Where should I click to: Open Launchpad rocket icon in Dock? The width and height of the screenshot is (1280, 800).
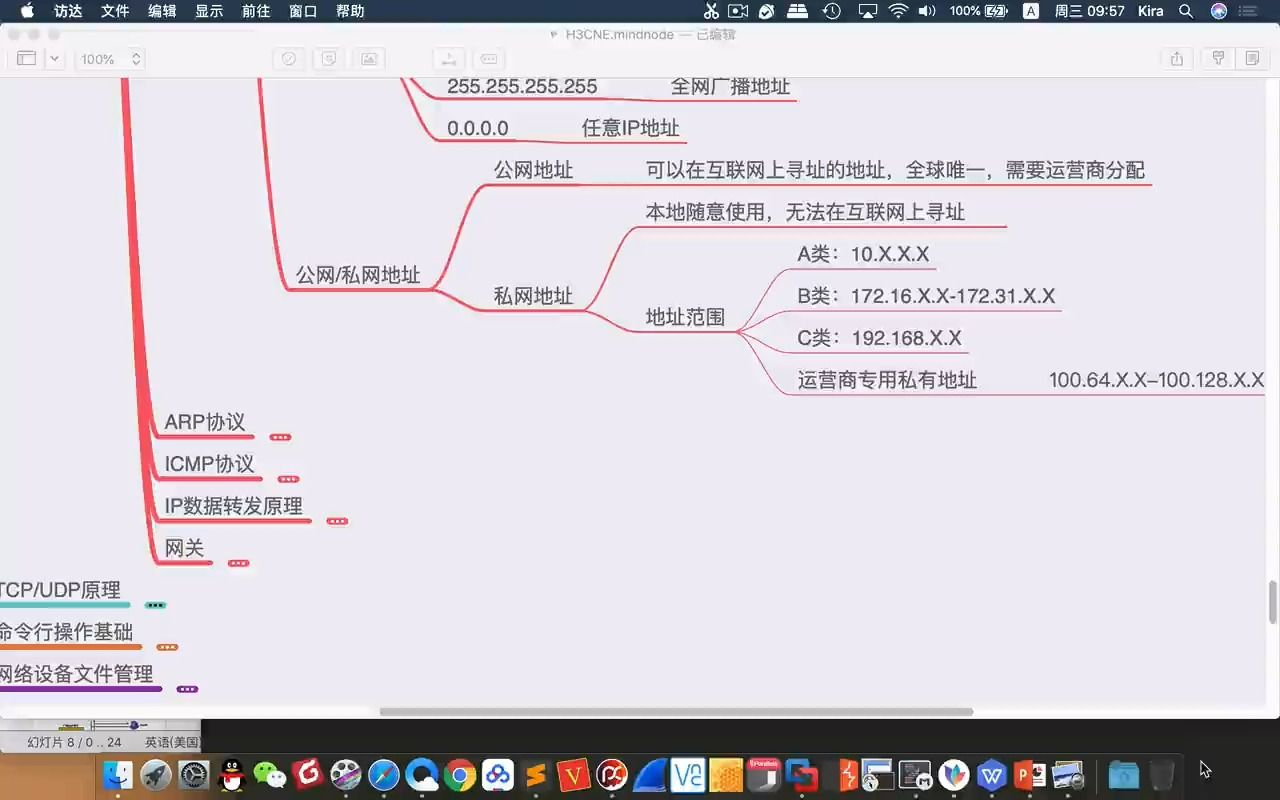pyautogui.click(x=156, y=775)
